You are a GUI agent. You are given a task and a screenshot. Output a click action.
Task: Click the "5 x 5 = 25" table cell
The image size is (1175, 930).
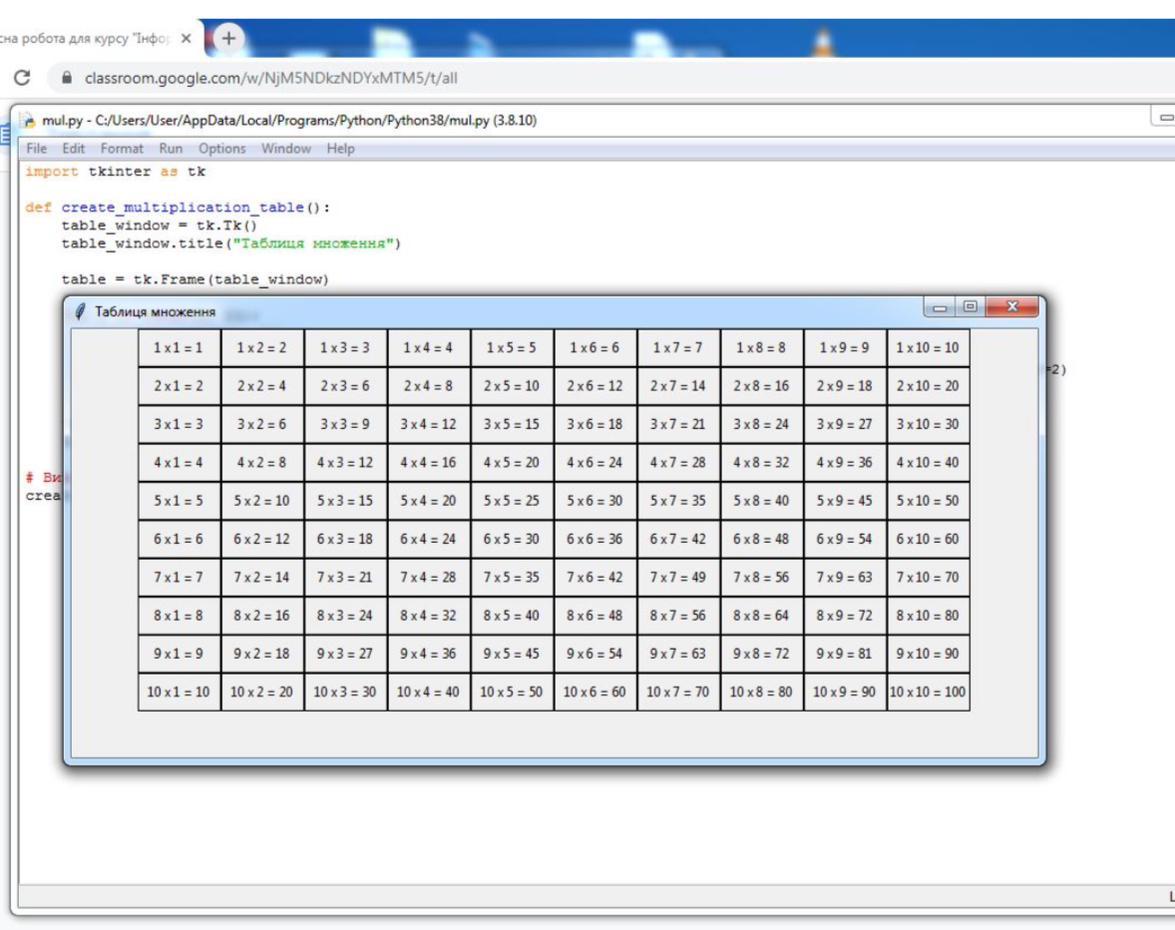(x=512, y=501)
